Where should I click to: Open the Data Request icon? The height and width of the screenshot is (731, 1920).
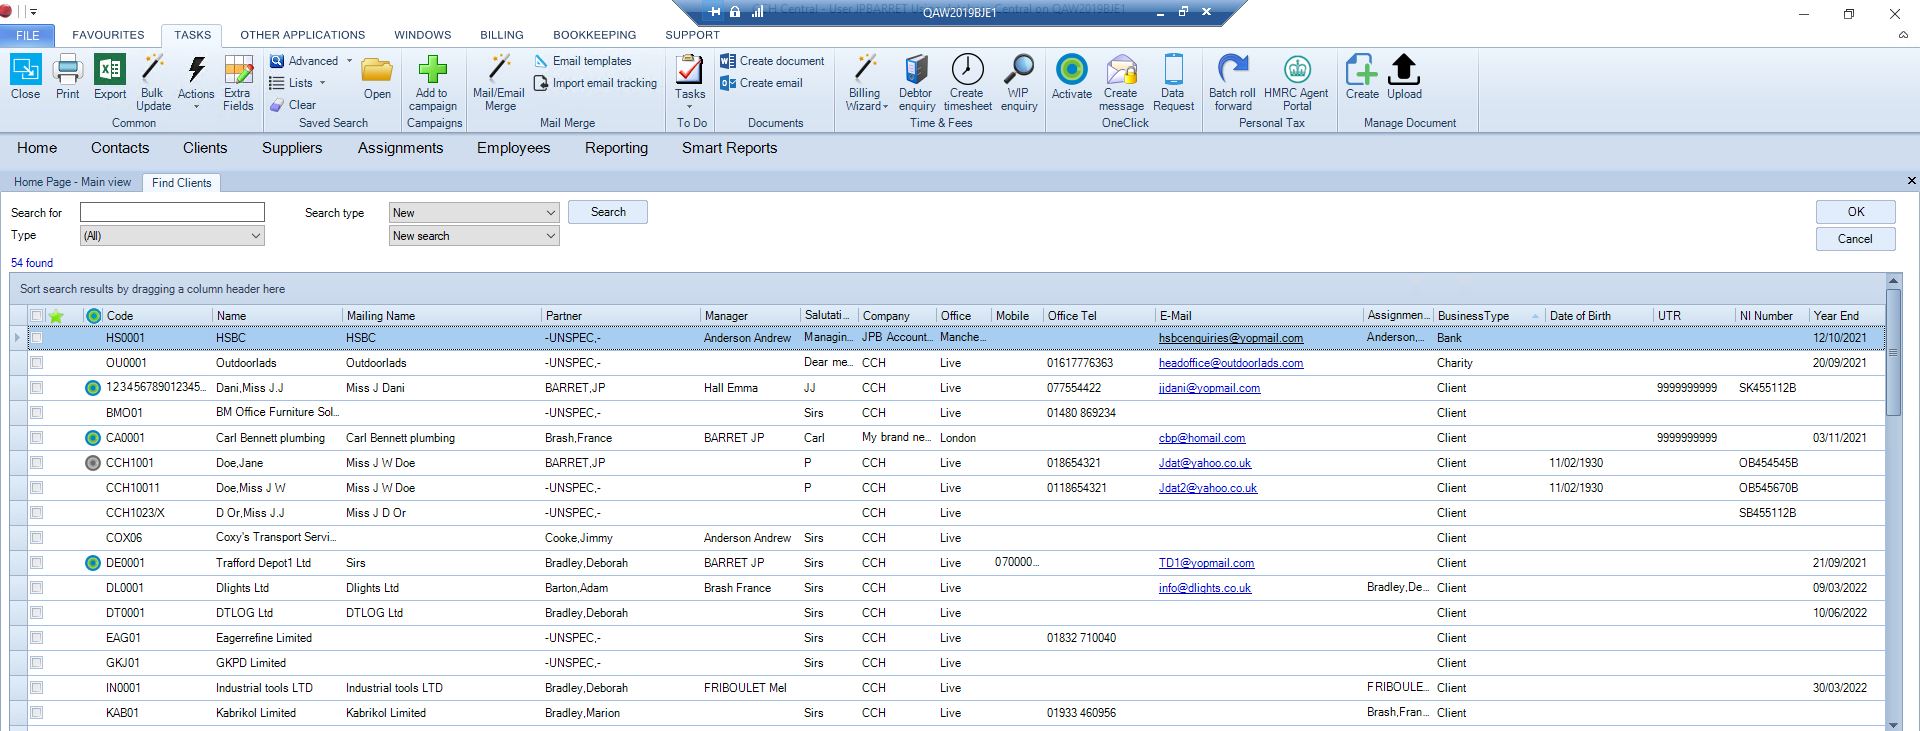(1173, 82)
